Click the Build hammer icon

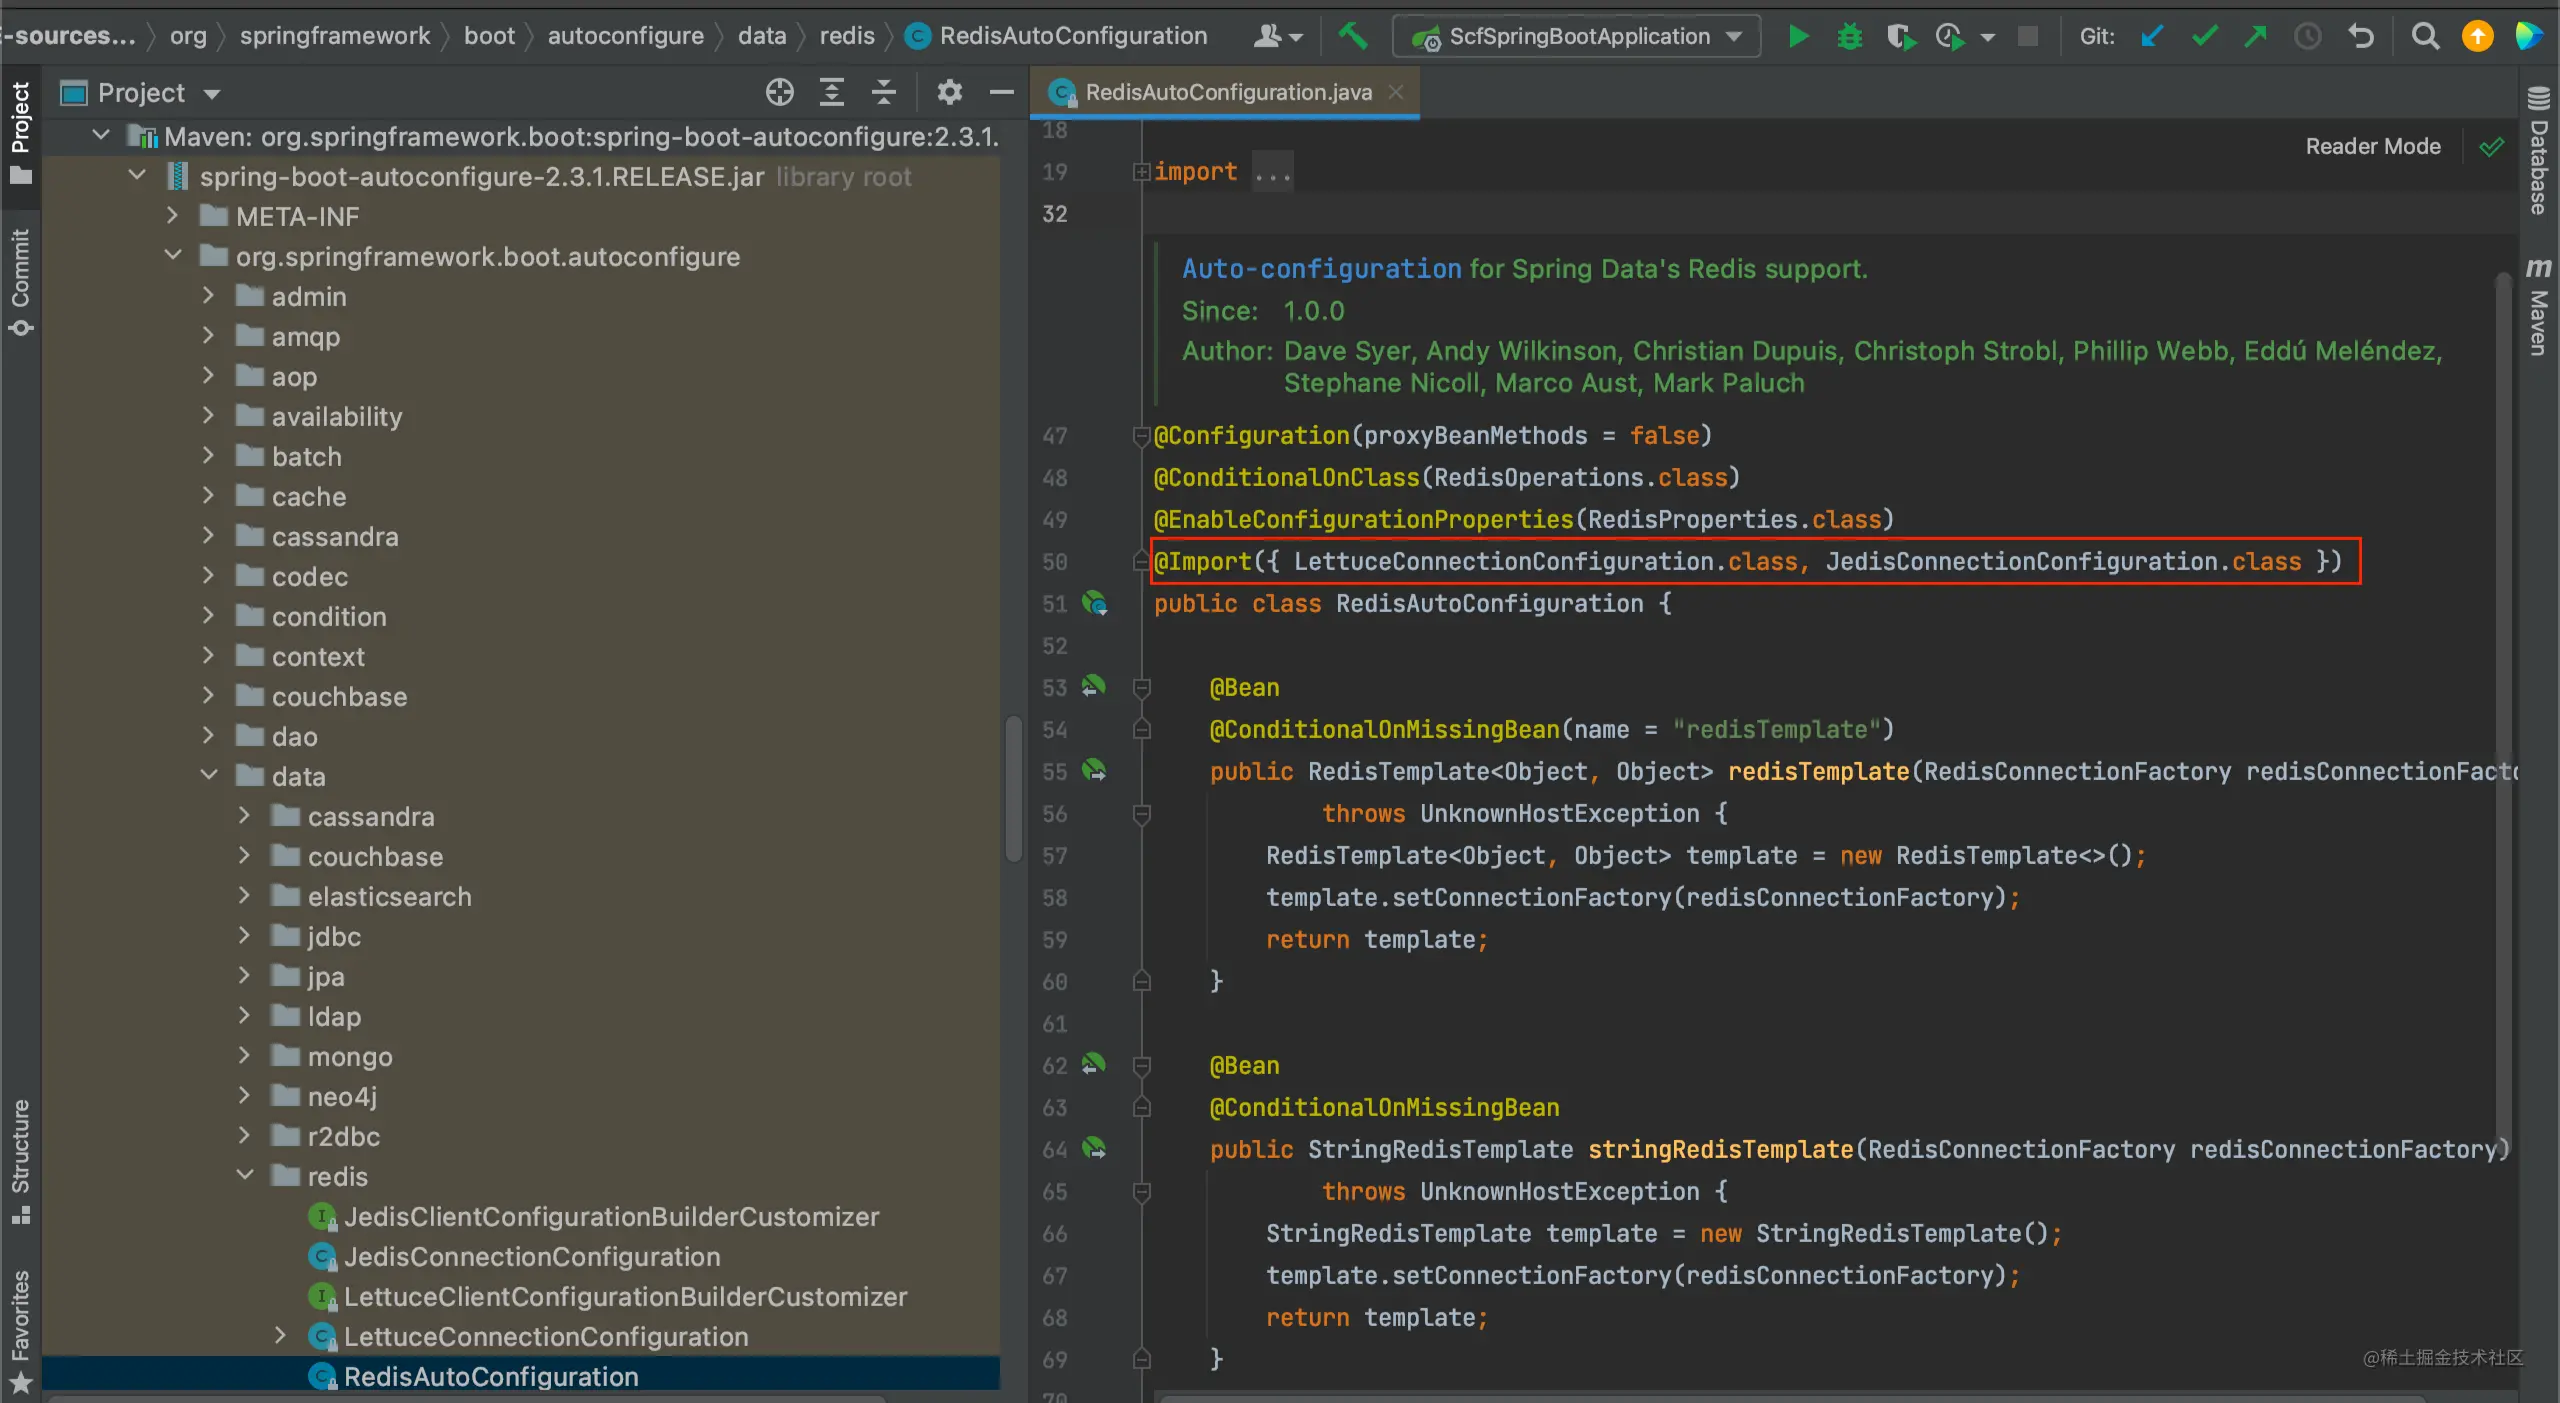(x=1352, y=37)
